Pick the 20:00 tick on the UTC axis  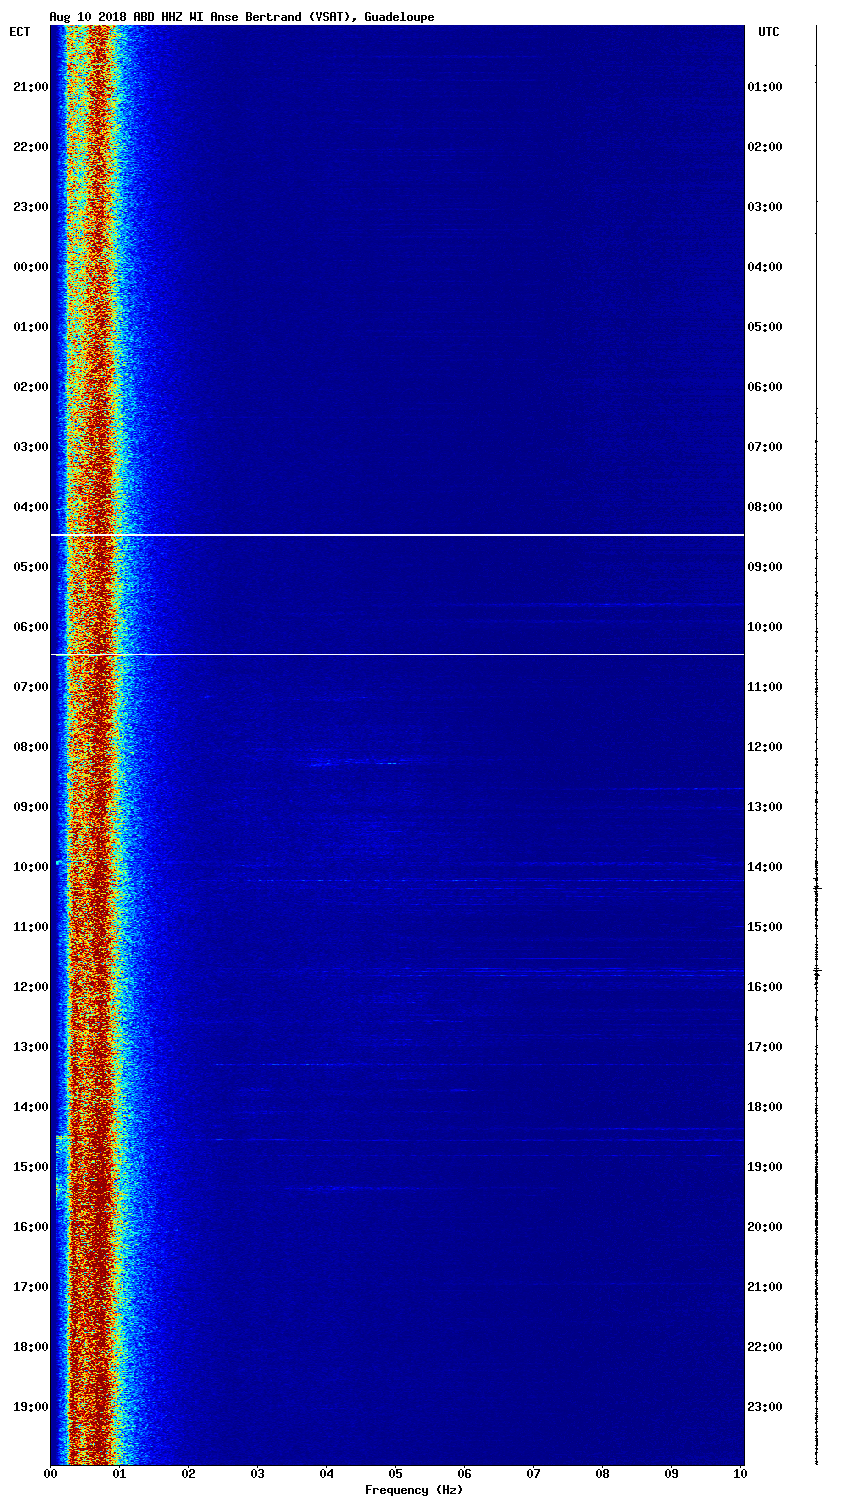764,1227
